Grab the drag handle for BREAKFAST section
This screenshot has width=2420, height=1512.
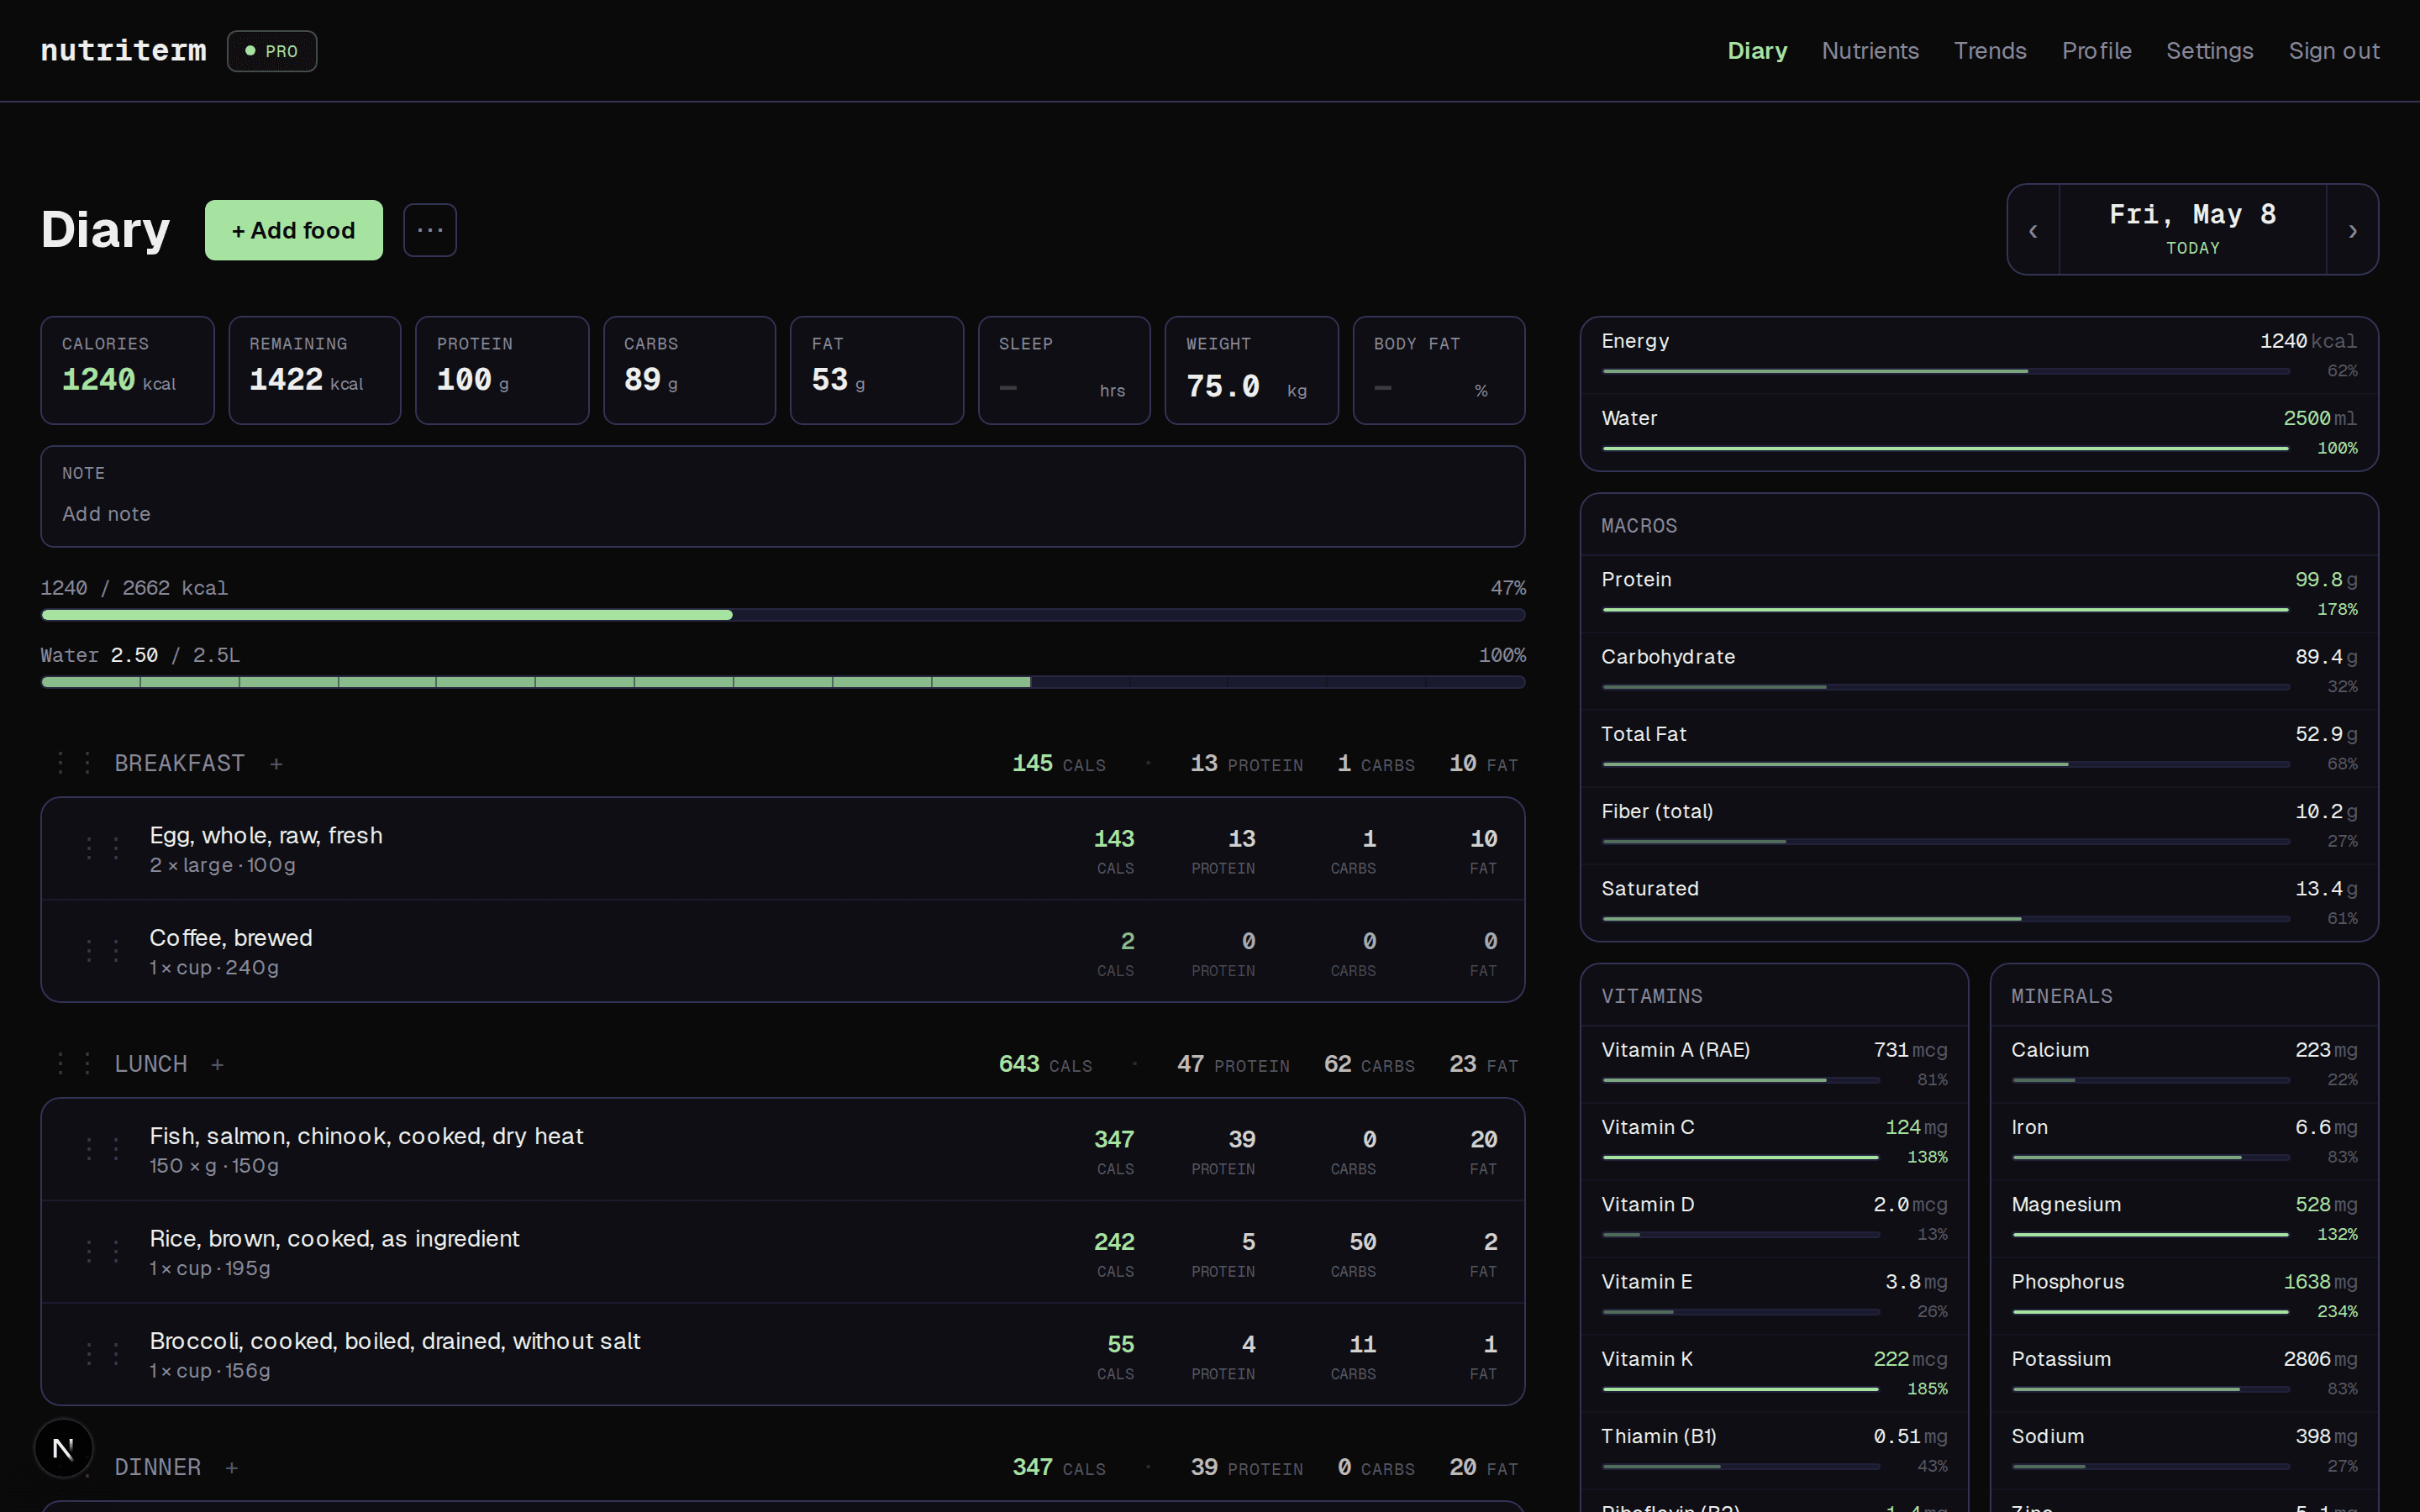tap(74, 764)
